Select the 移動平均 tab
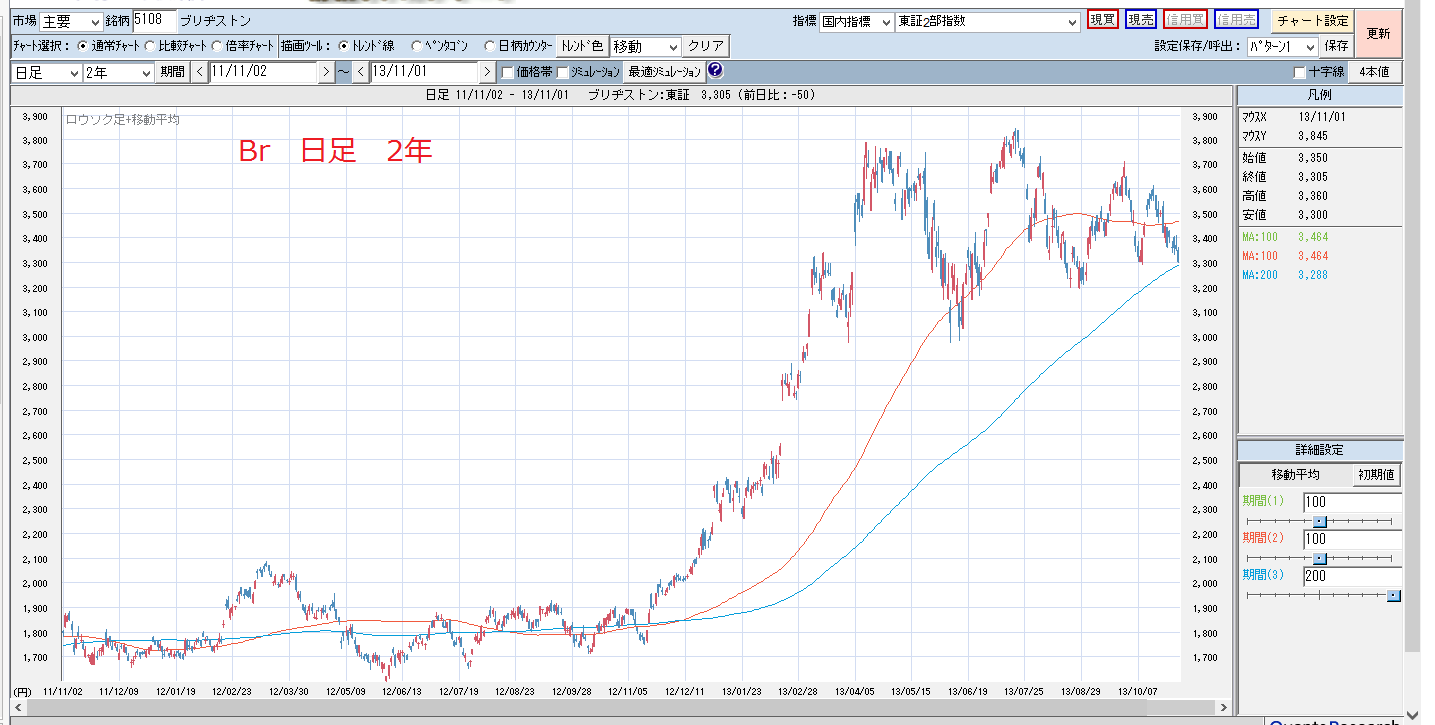This screenshot has height=725, width=1435. pyautogui.click(x=1295, y=475)
